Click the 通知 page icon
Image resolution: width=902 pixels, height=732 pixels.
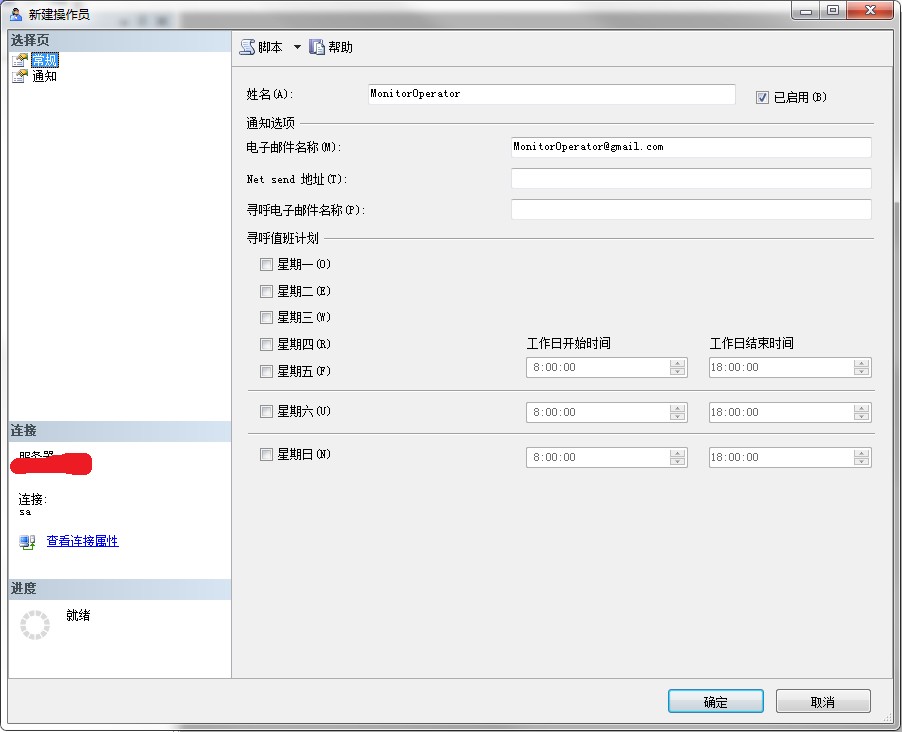tap(20, 76)
